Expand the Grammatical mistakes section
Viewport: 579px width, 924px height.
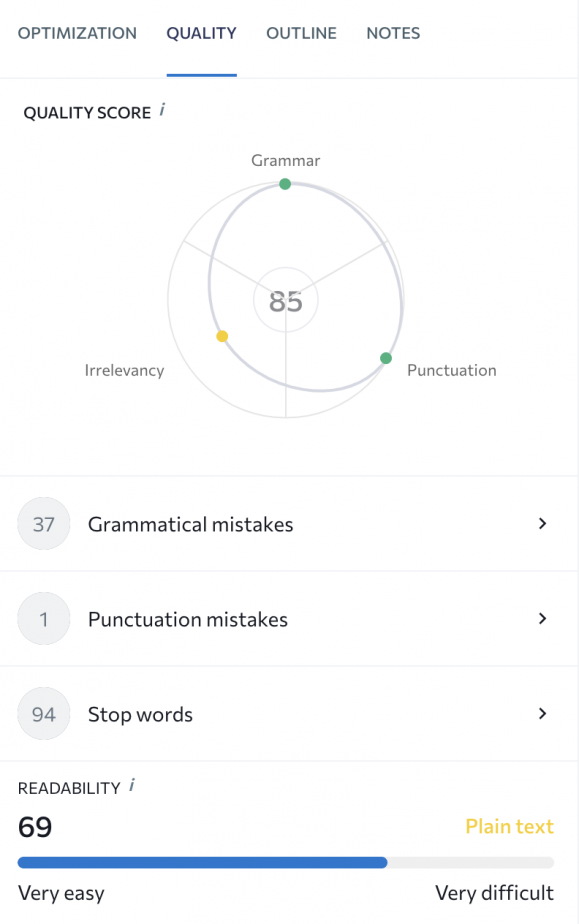click(x=541, y=523)
